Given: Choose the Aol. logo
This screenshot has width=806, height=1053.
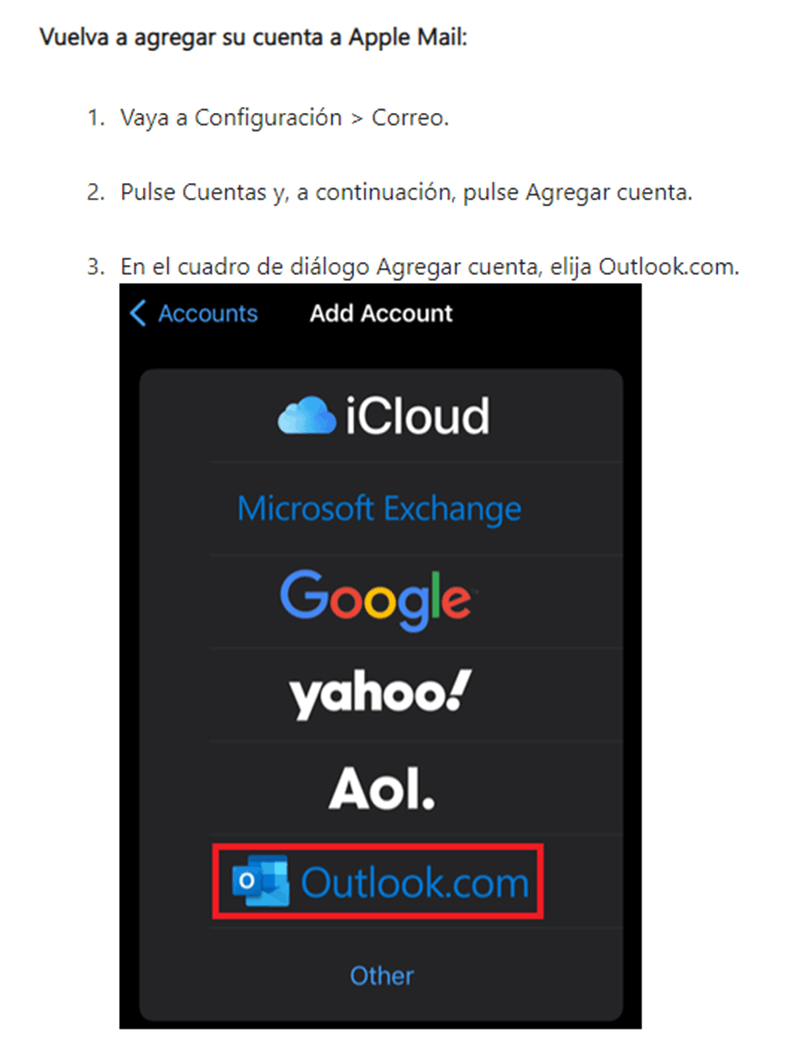Looking at the screenshot, I should tap(382, 788).
